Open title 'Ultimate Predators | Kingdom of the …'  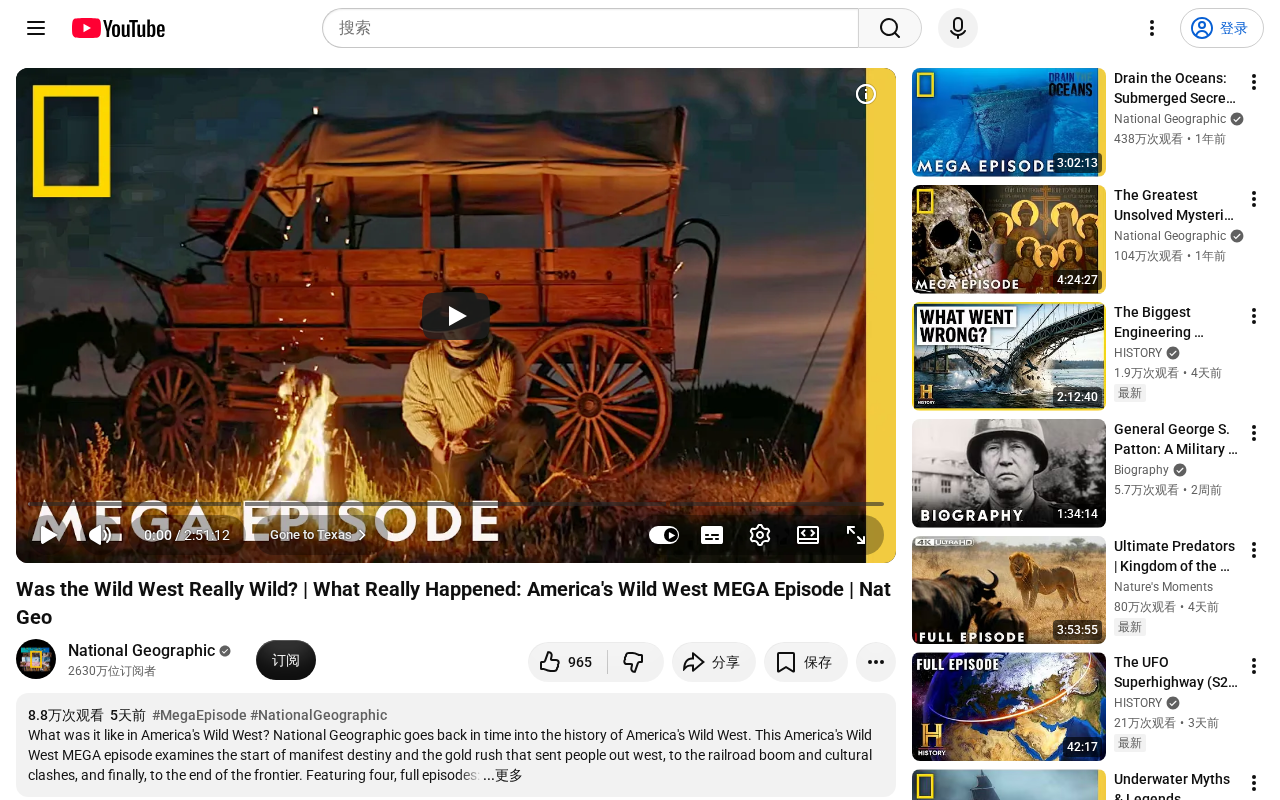point(1174,556)
